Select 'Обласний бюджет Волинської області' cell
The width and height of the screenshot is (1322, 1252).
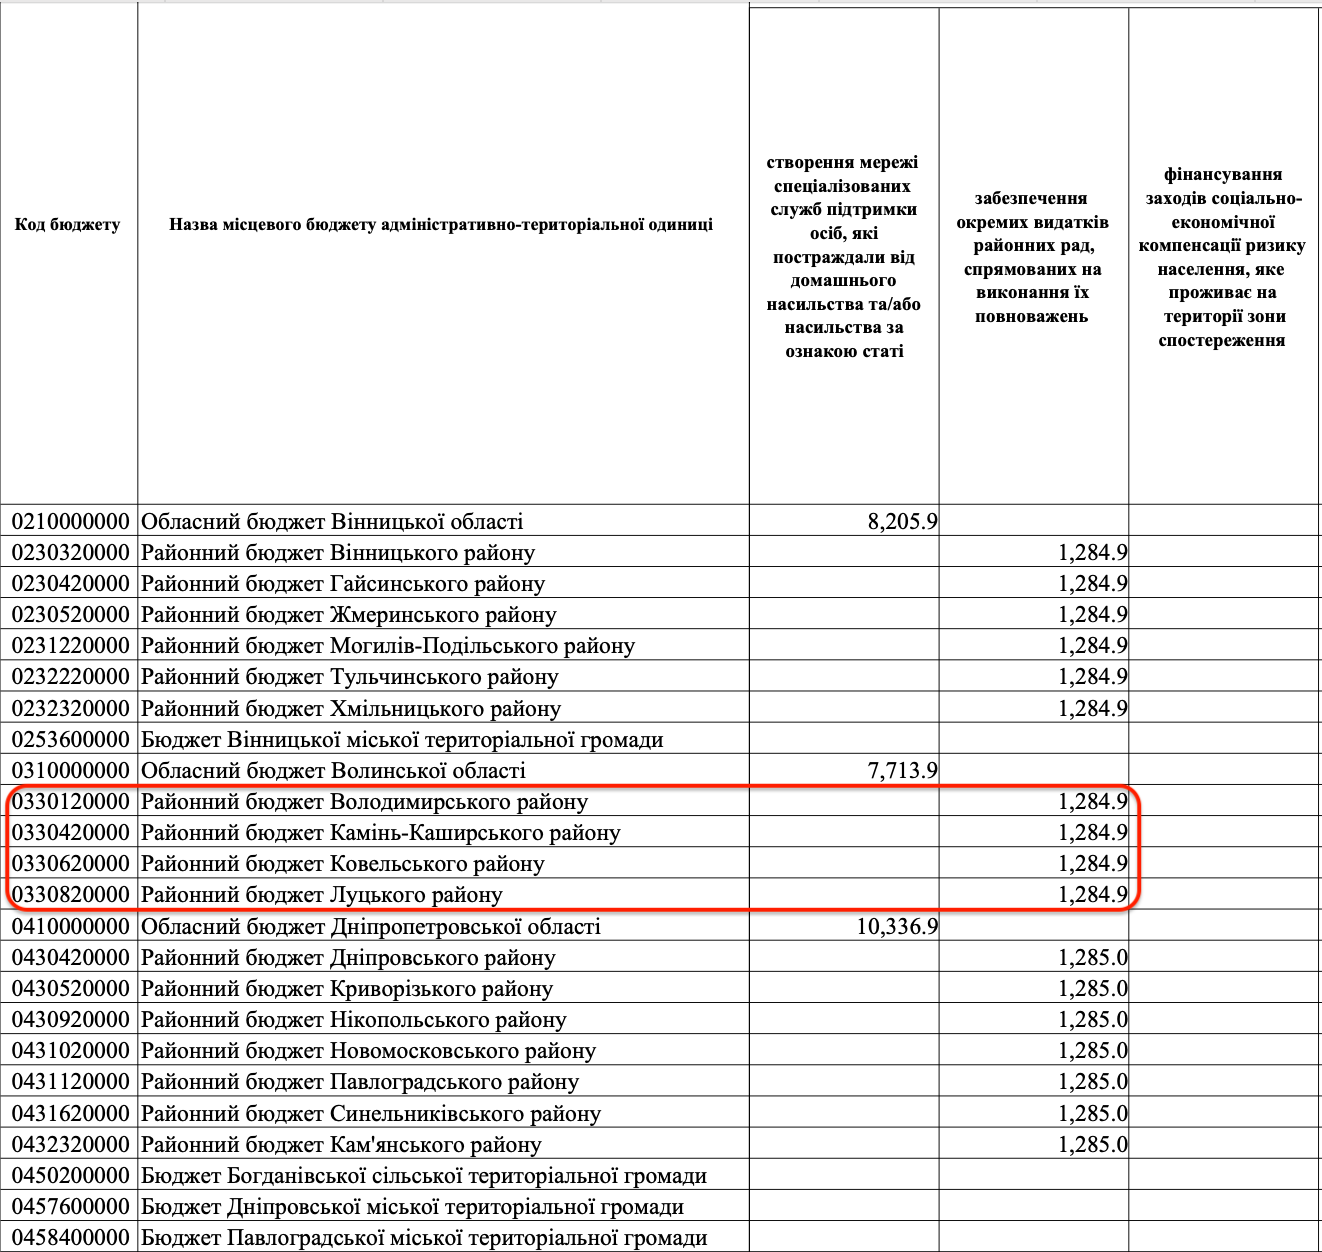[x=333, y=770]
